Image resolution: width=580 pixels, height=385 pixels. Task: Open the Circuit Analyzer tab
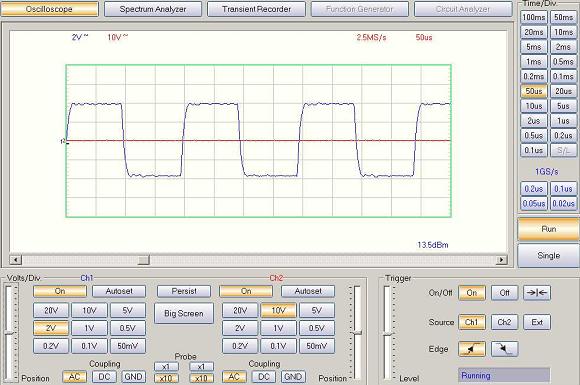click(463, 9)
